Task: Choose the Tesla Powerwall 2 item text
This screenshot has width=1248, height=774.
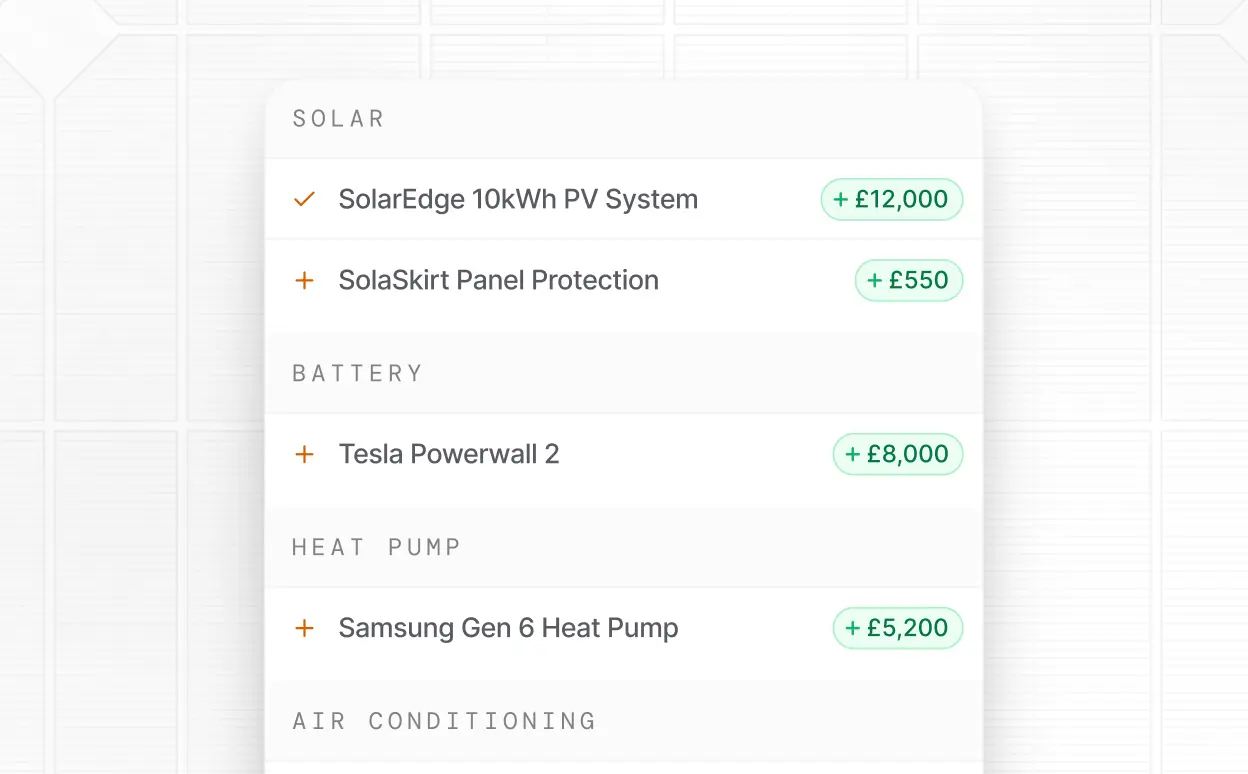Action: click(x=449, y=454)
